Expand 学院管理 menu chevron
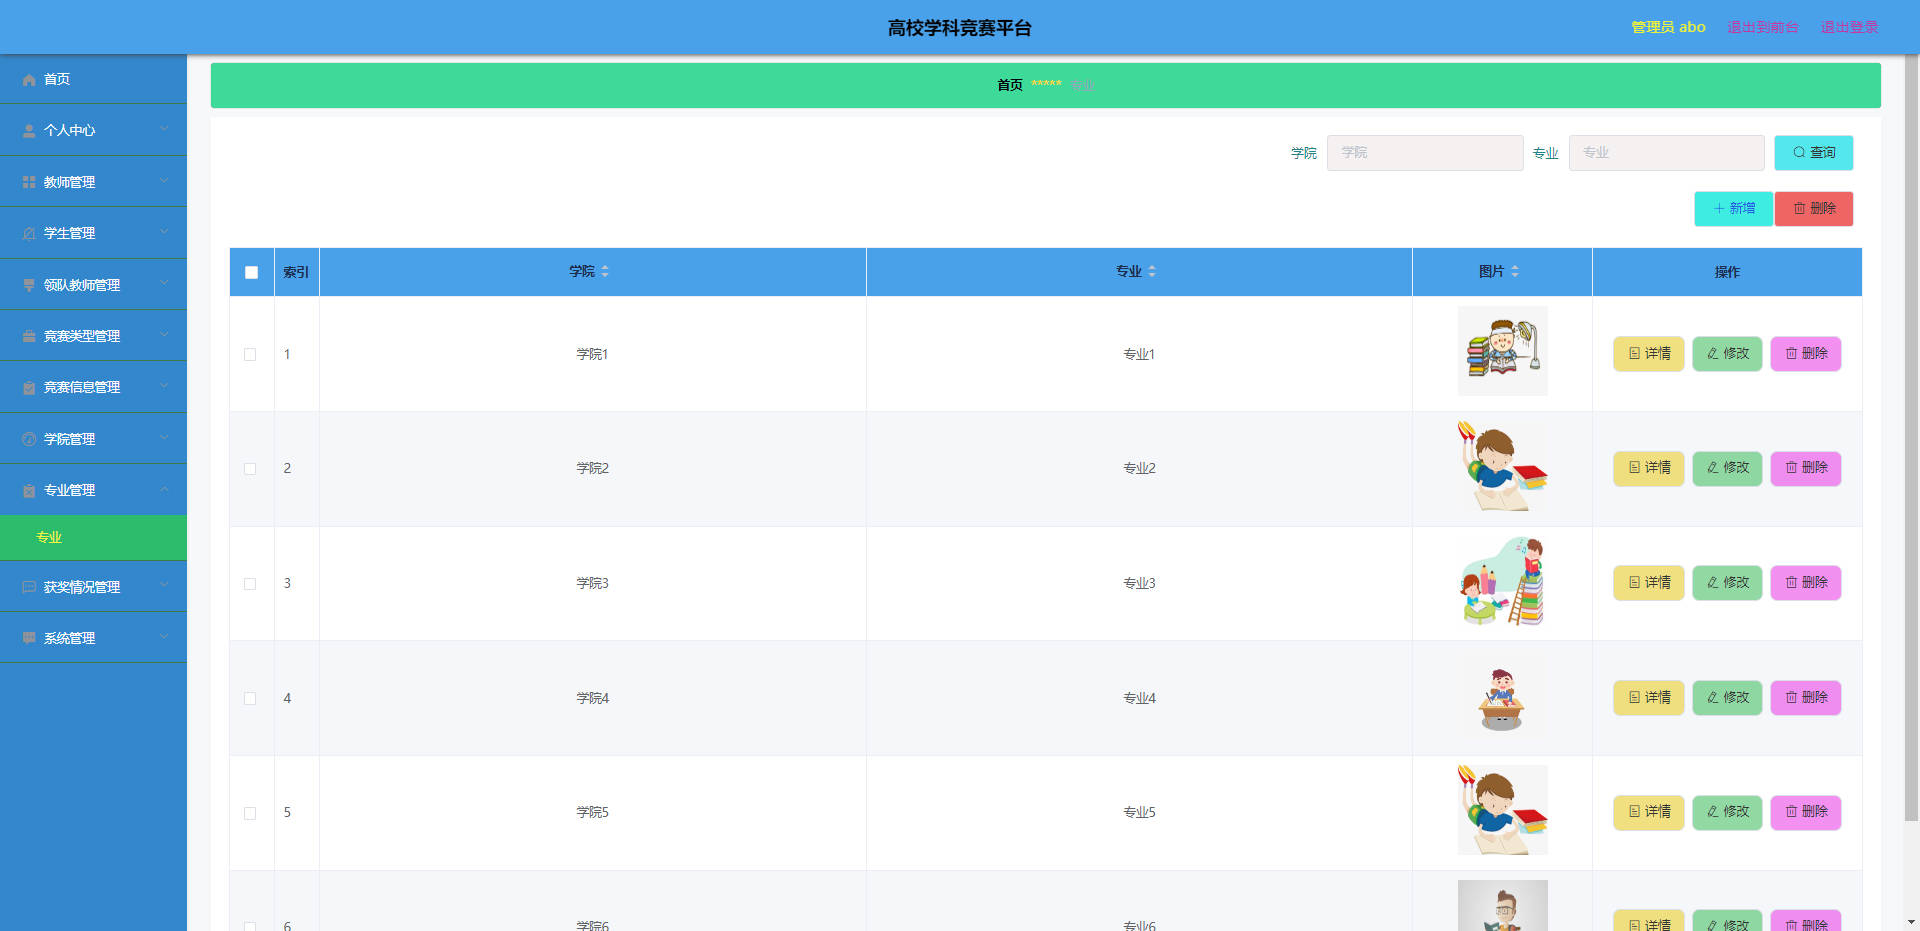 [x=164, y=439]
